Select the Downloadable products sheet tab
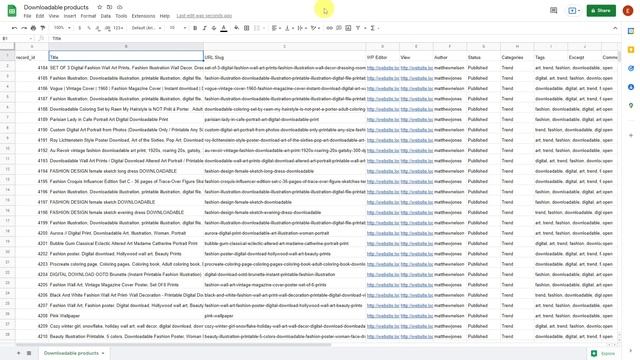The image size is (640, 360). coord(73,353)
